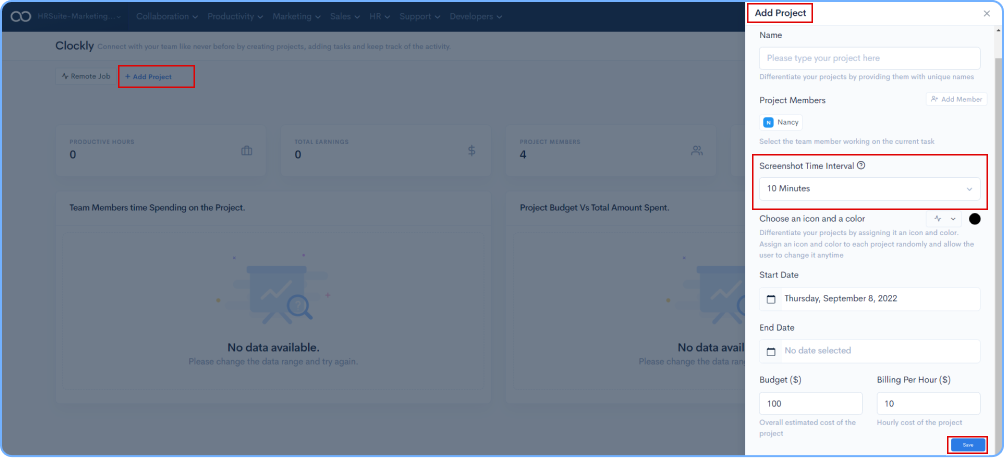
Task: Pick the black project color swatch
Action: pos(974,218)
